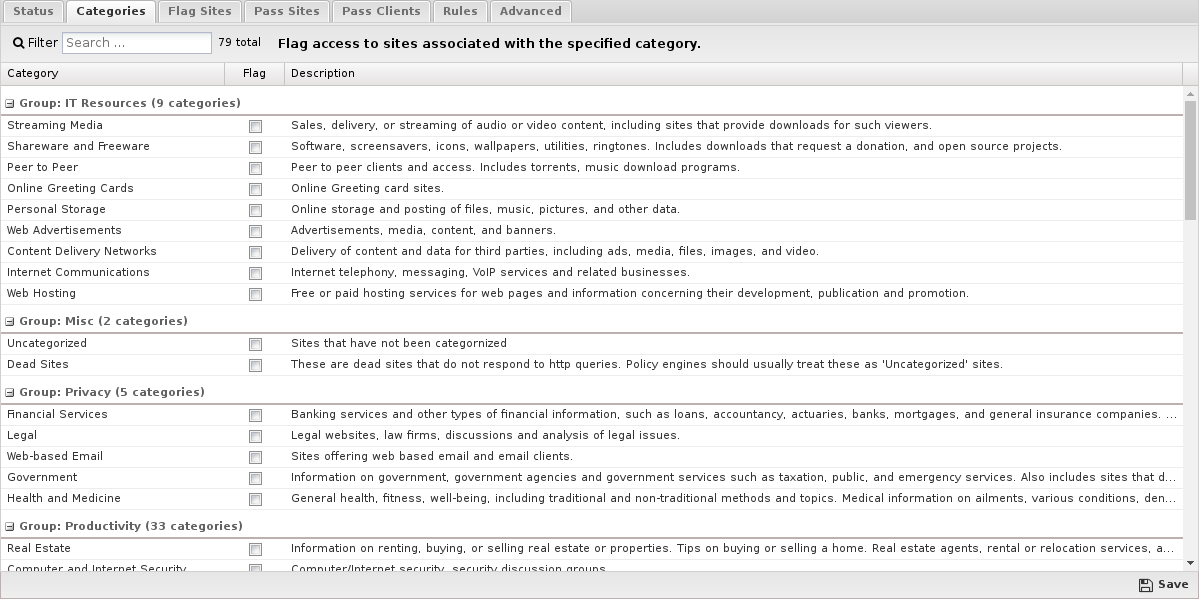Click the Filter magnifier icon
Screen dimensions: 1199x599
click(19, 43)
